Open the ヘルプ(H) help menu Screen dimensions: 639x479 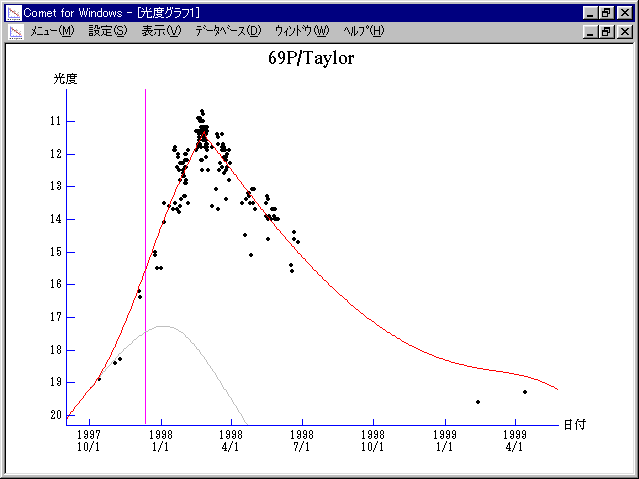363,31
